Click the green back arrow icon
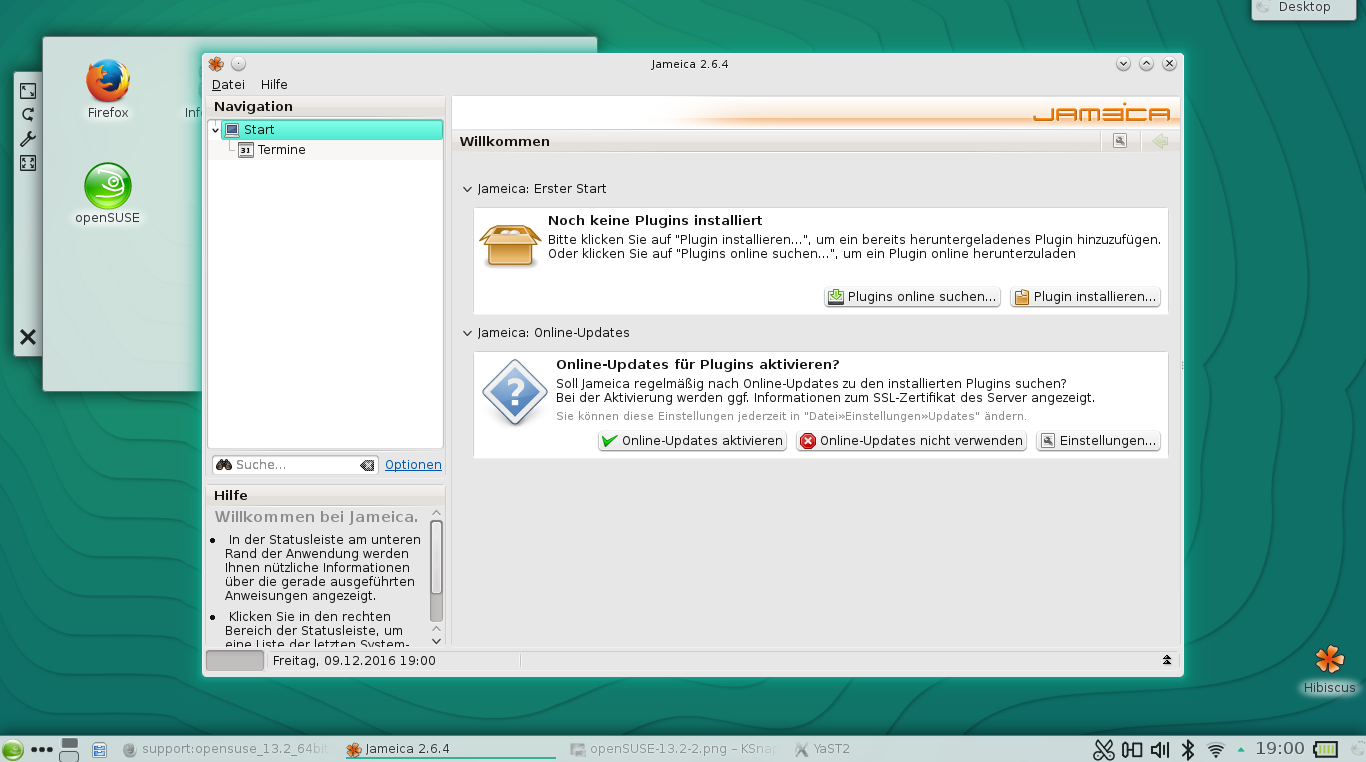 tap(1160, 142)
